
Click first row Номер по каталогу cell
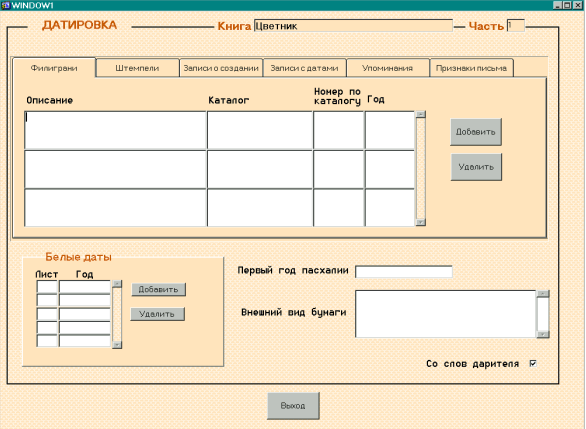[x=339, y=130]
